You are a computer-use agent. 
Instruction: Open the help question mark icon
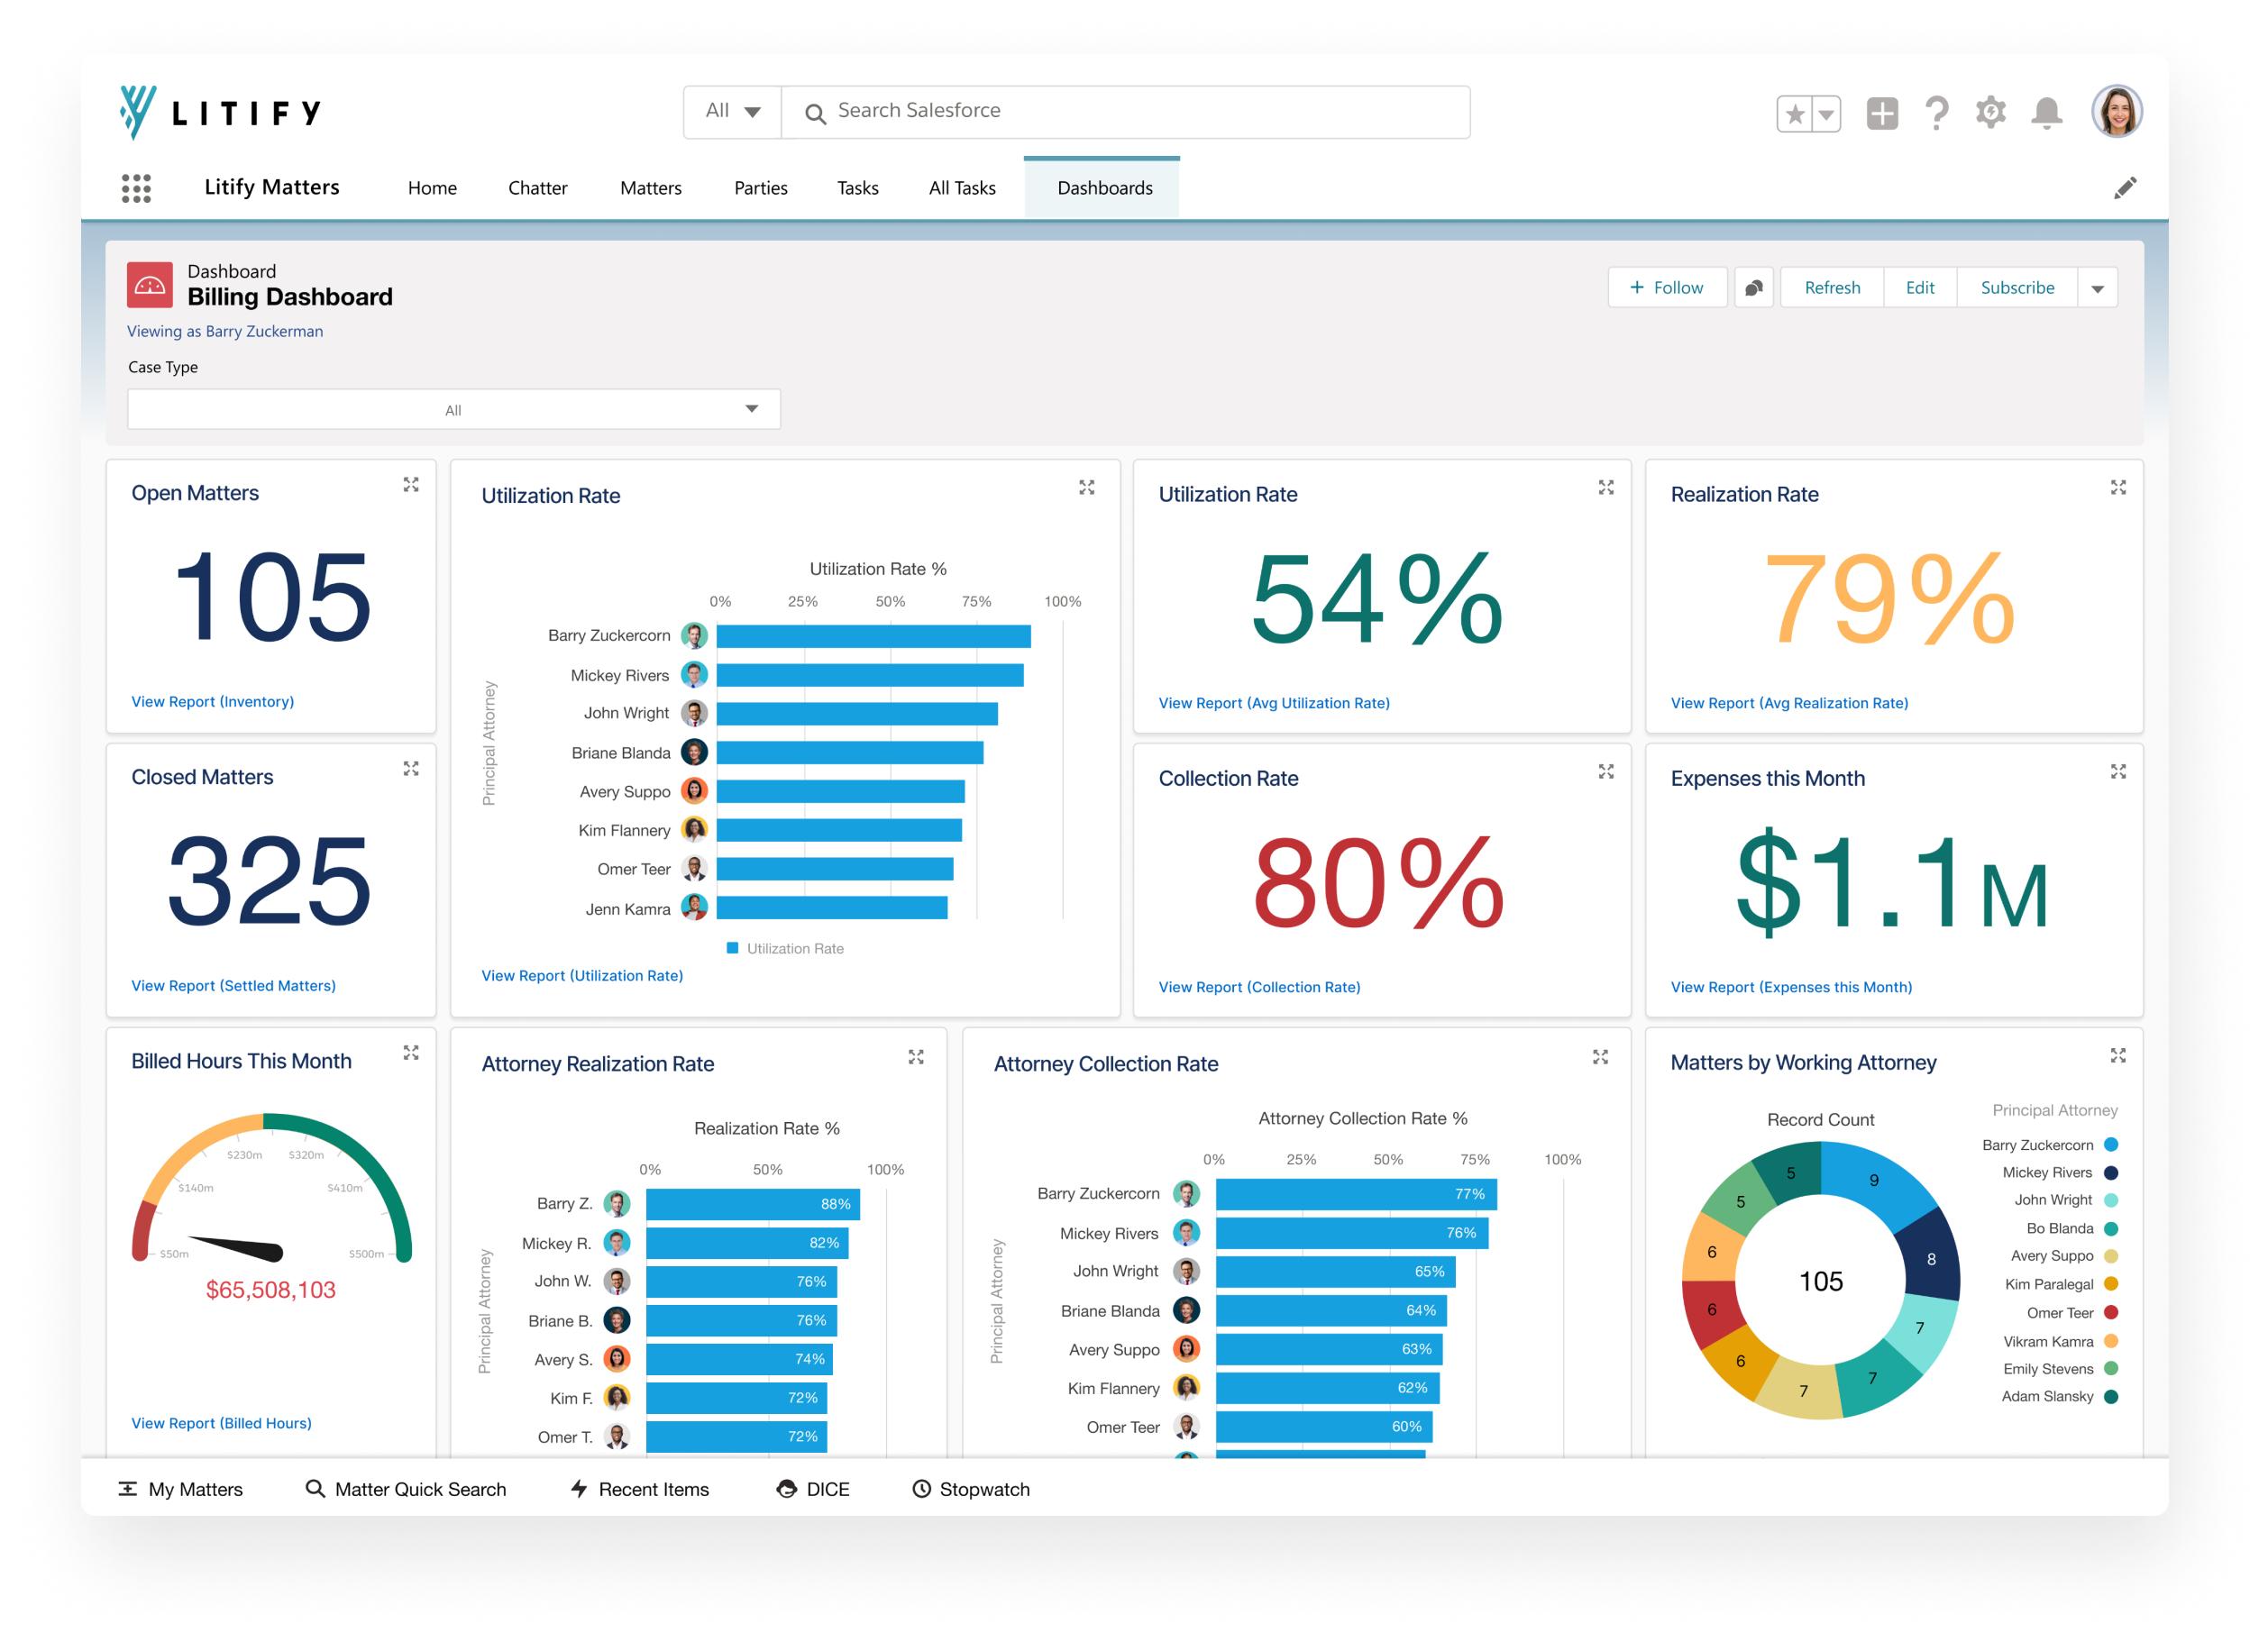click(x=1936, y=113)
